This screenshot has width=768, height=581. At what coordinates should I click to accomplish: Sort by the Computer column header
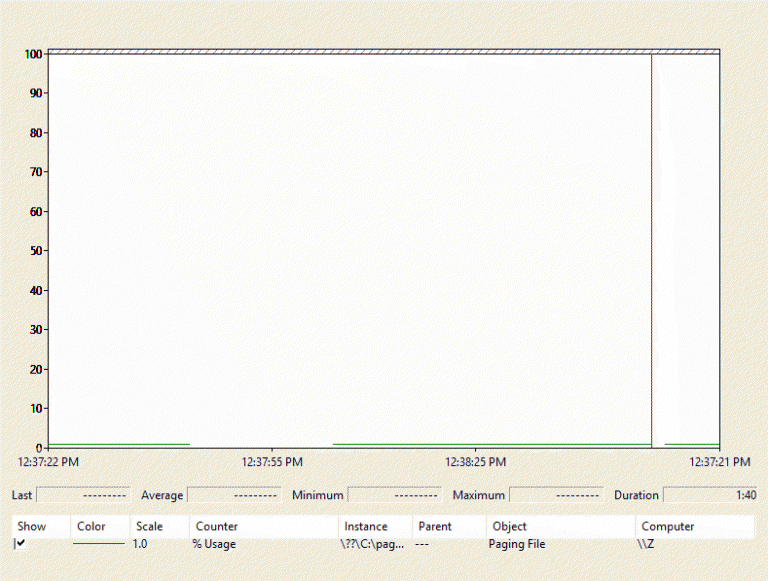(667, 526)
